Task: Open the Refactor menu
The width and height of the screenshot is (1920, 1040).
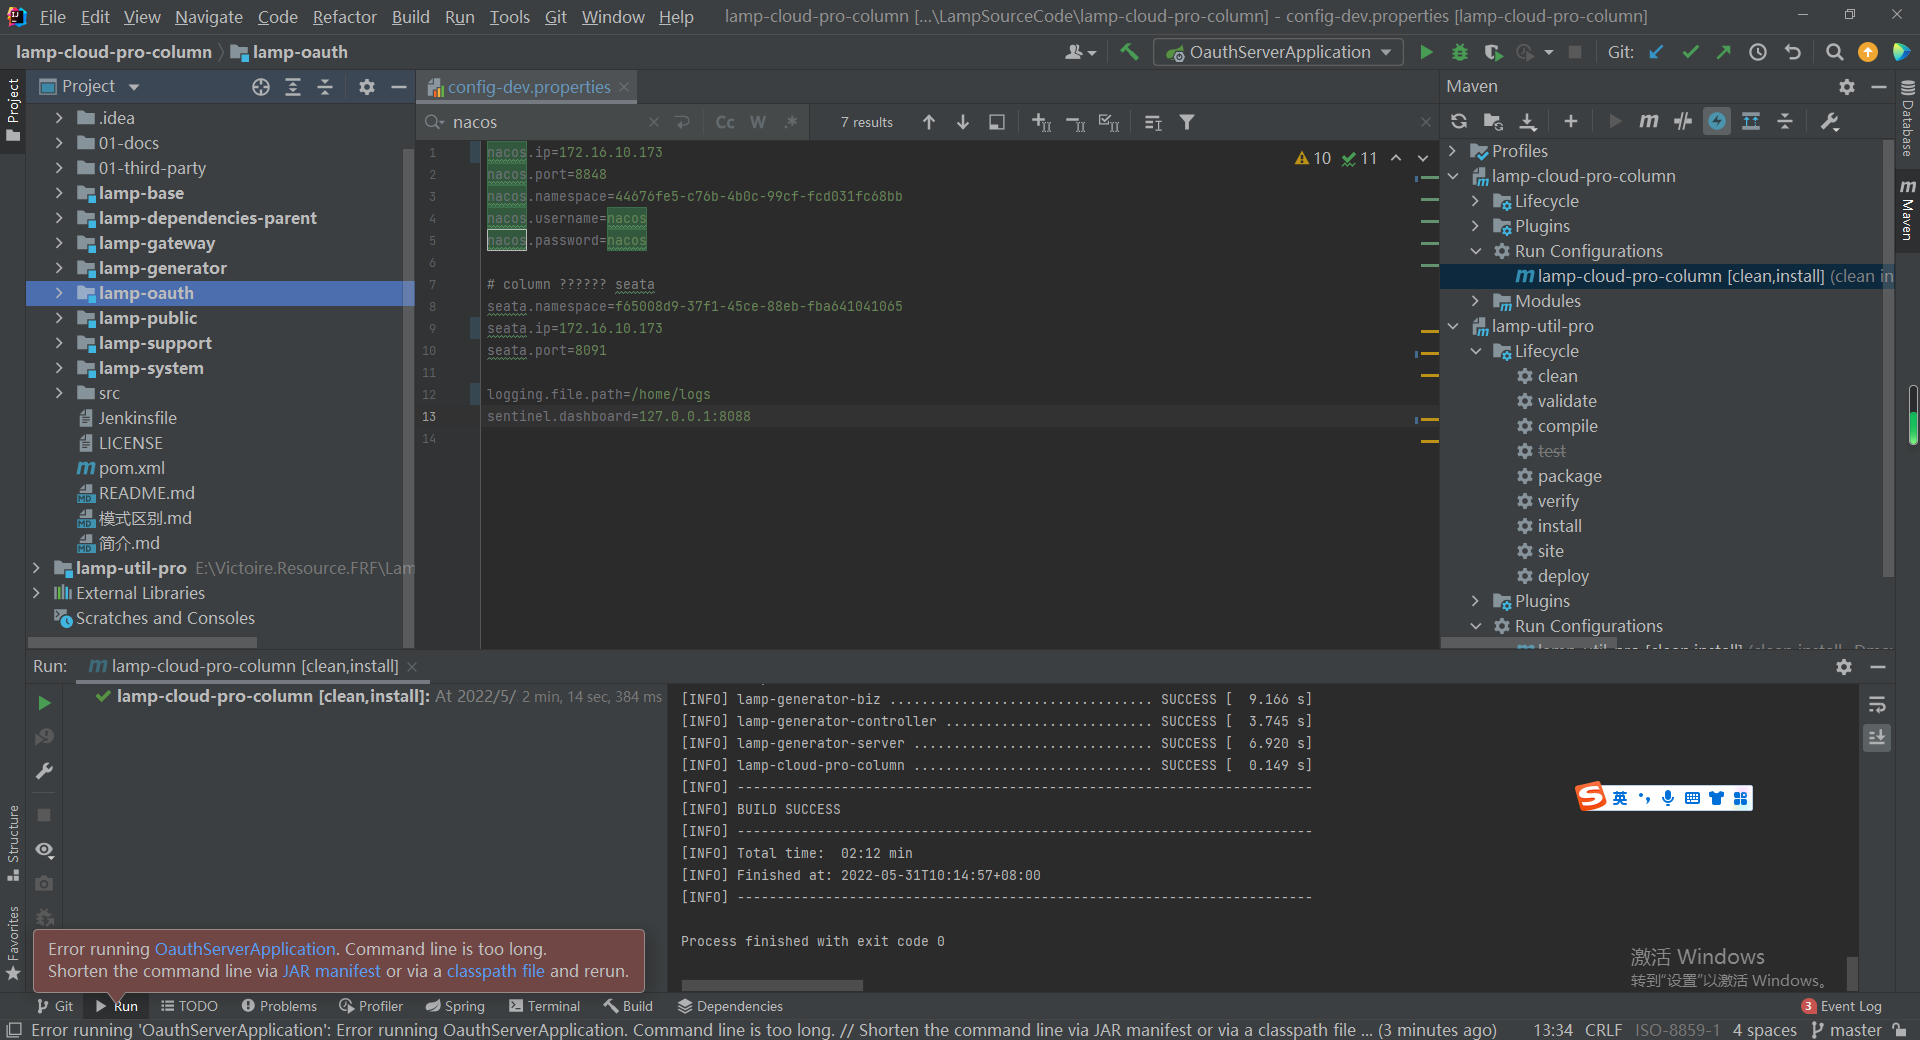Action: (x=344, y=17)
